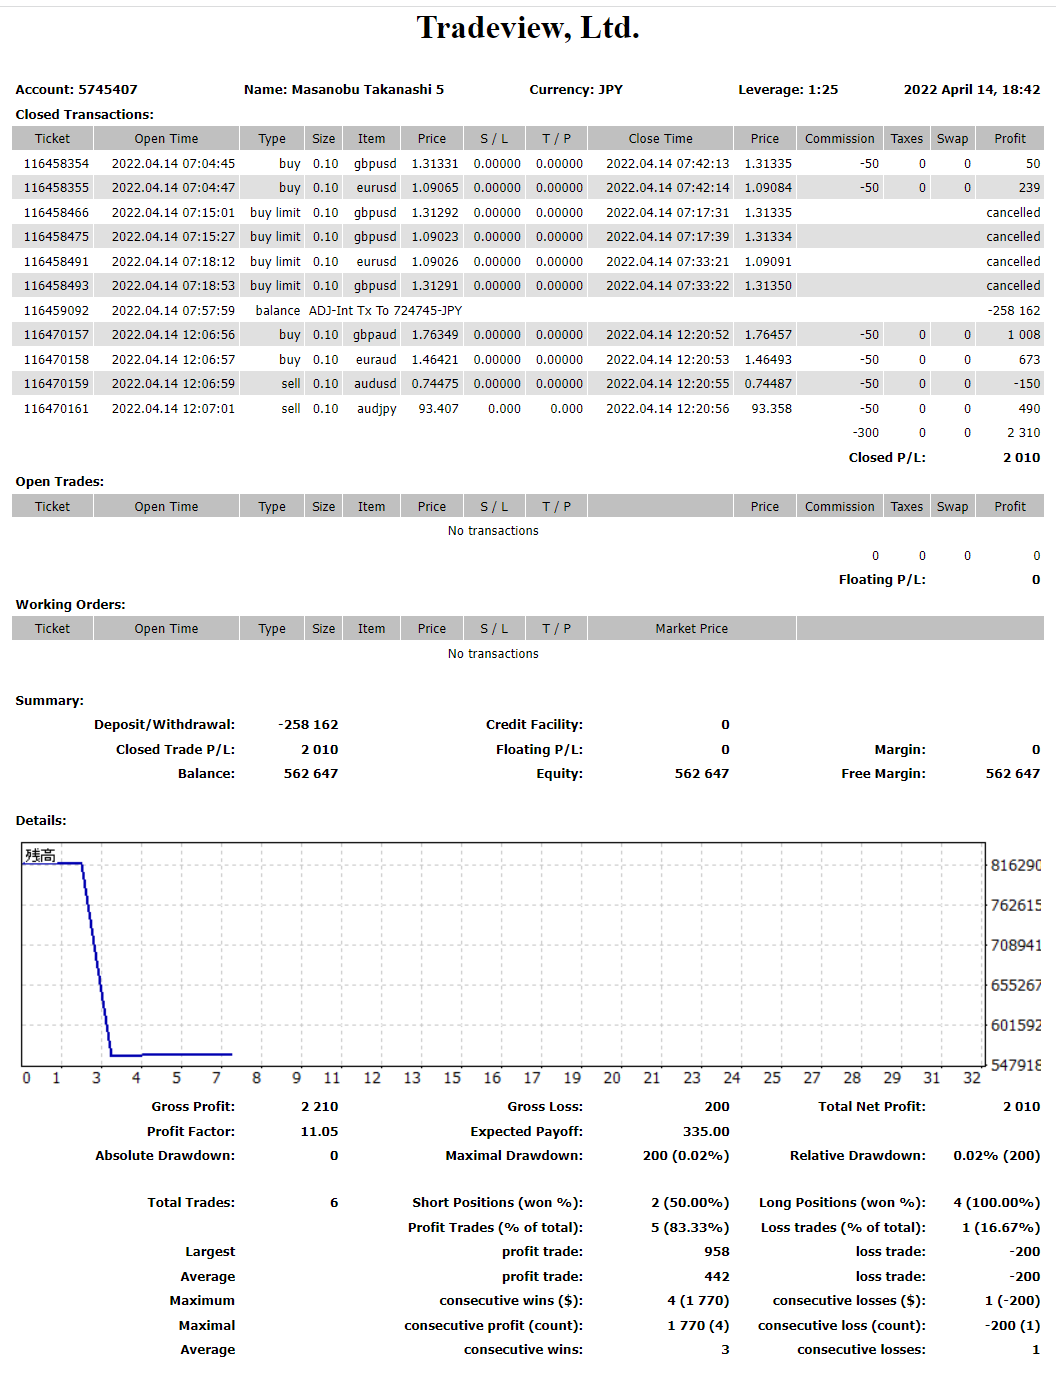Click Long Positions value 4 (100.00%)
This screenshot has width=1056, height=1377.
997,1203
